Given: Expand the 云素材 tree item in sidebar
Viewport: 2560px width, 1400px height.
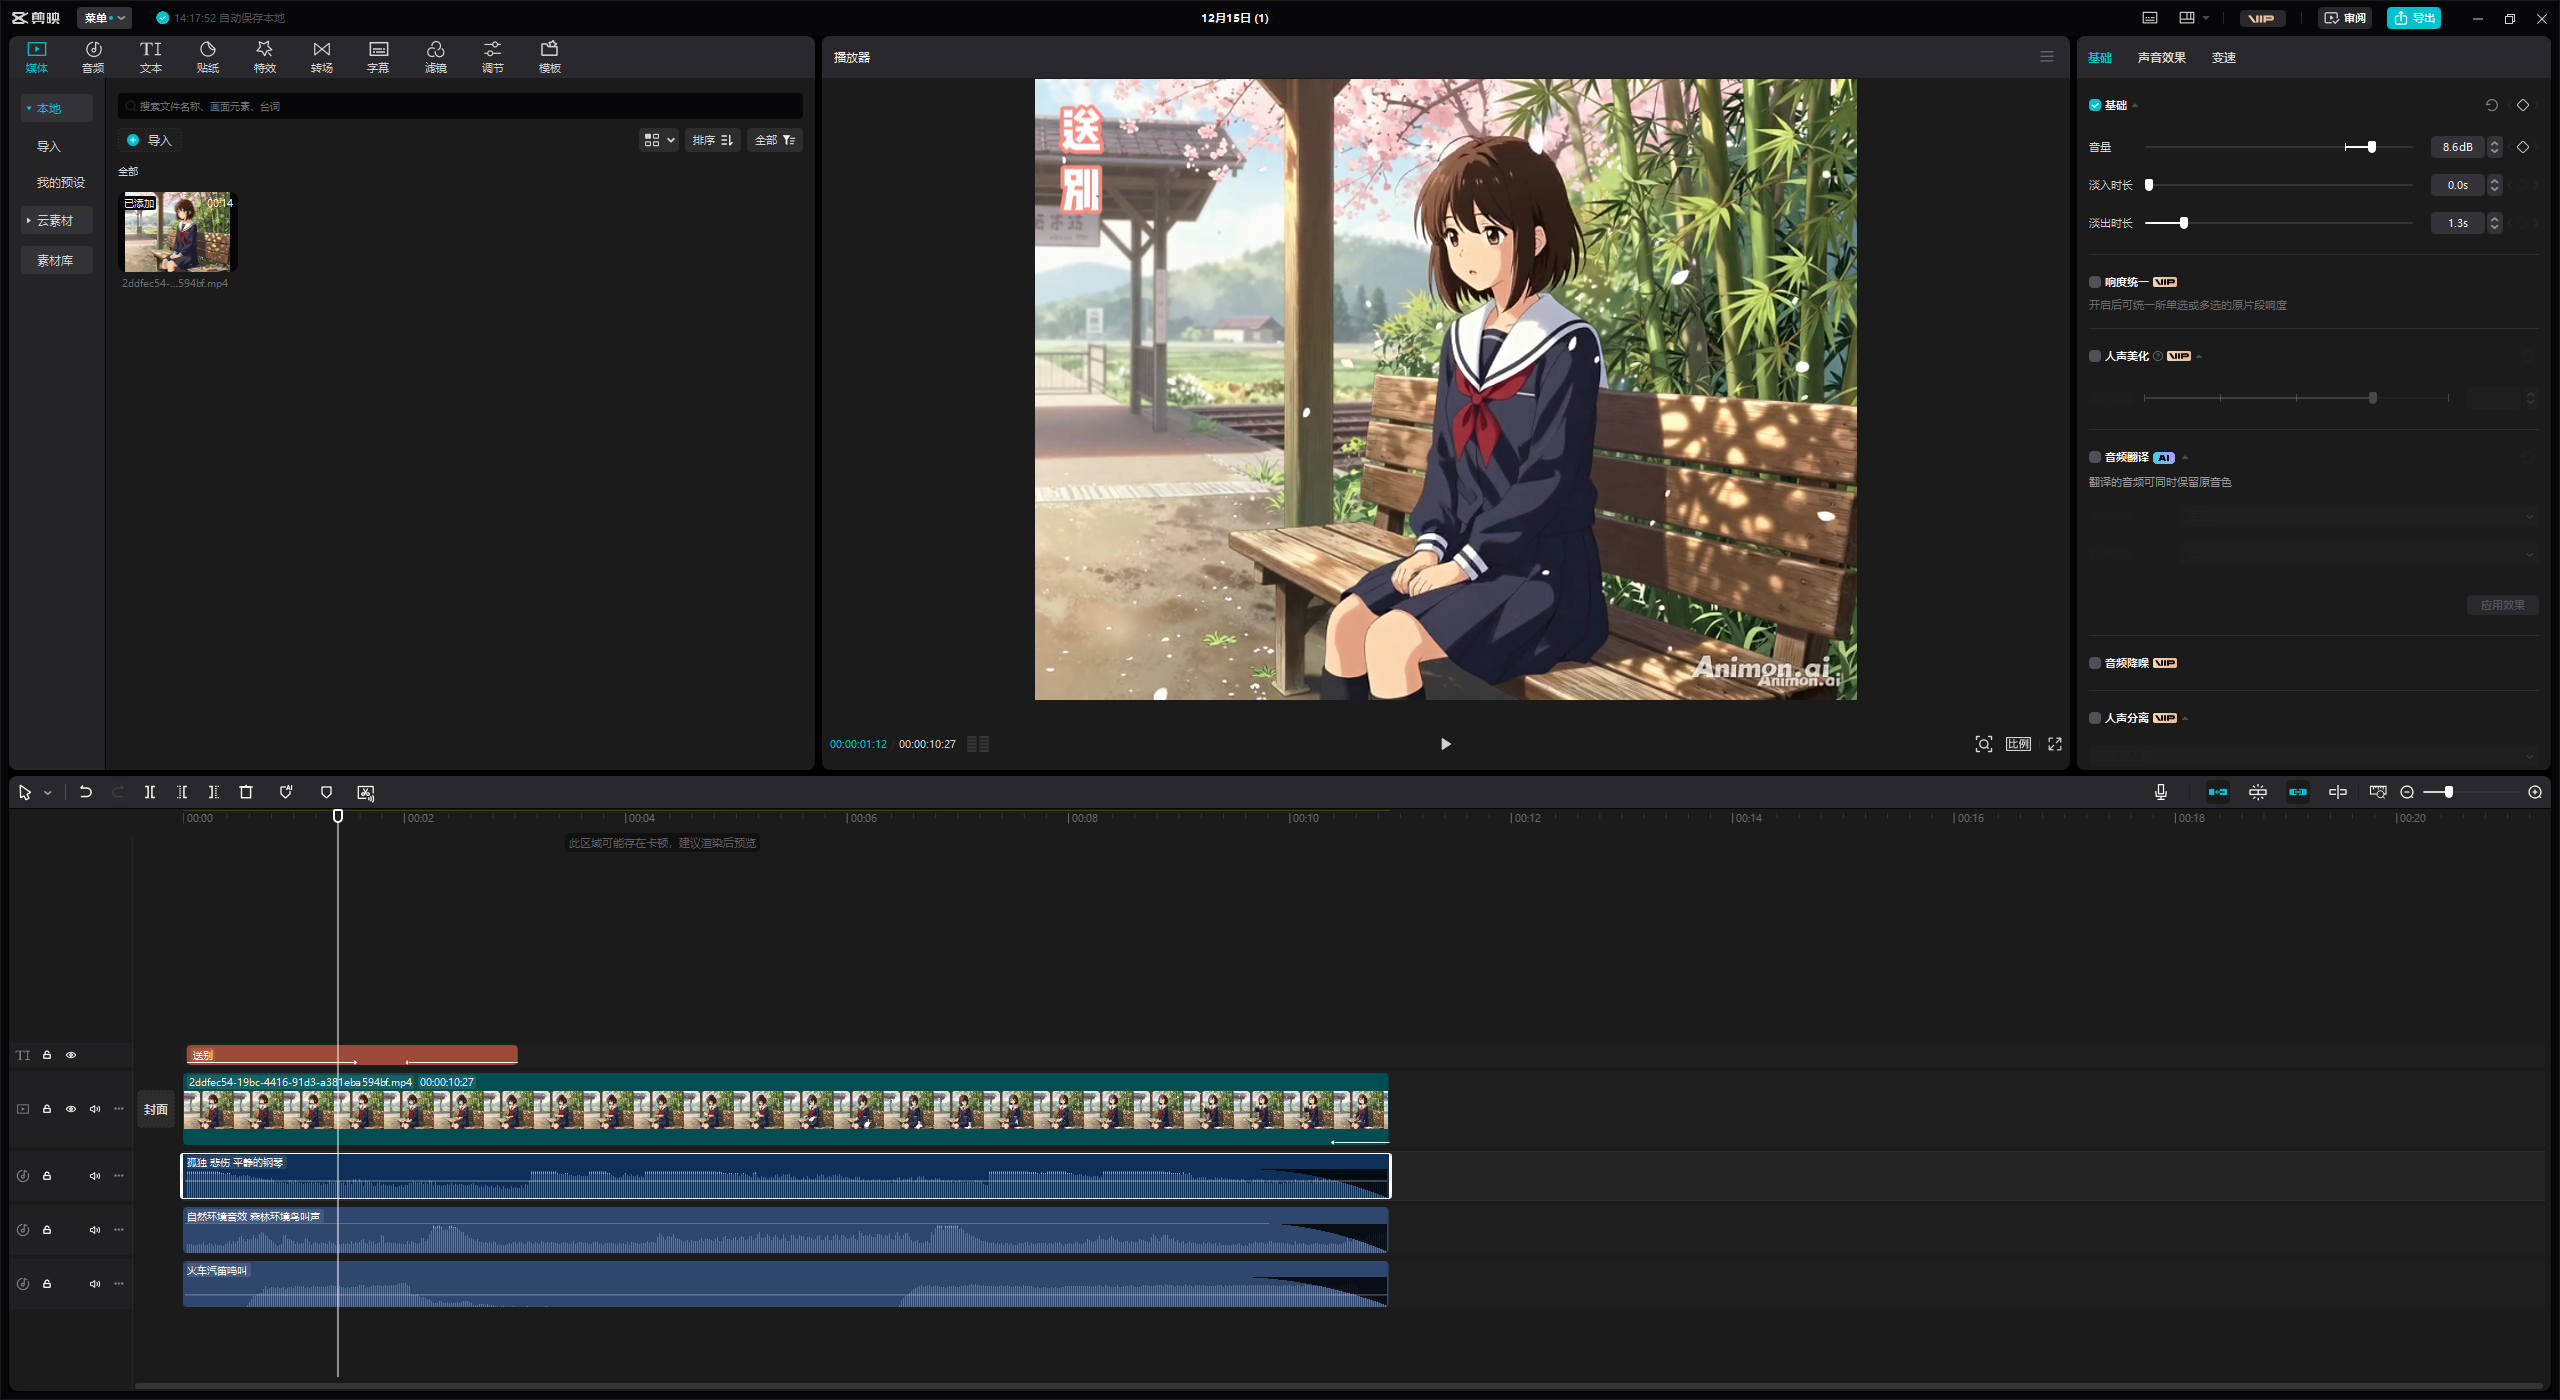Looking at the screenshot, I should click(x=55, y=220).
